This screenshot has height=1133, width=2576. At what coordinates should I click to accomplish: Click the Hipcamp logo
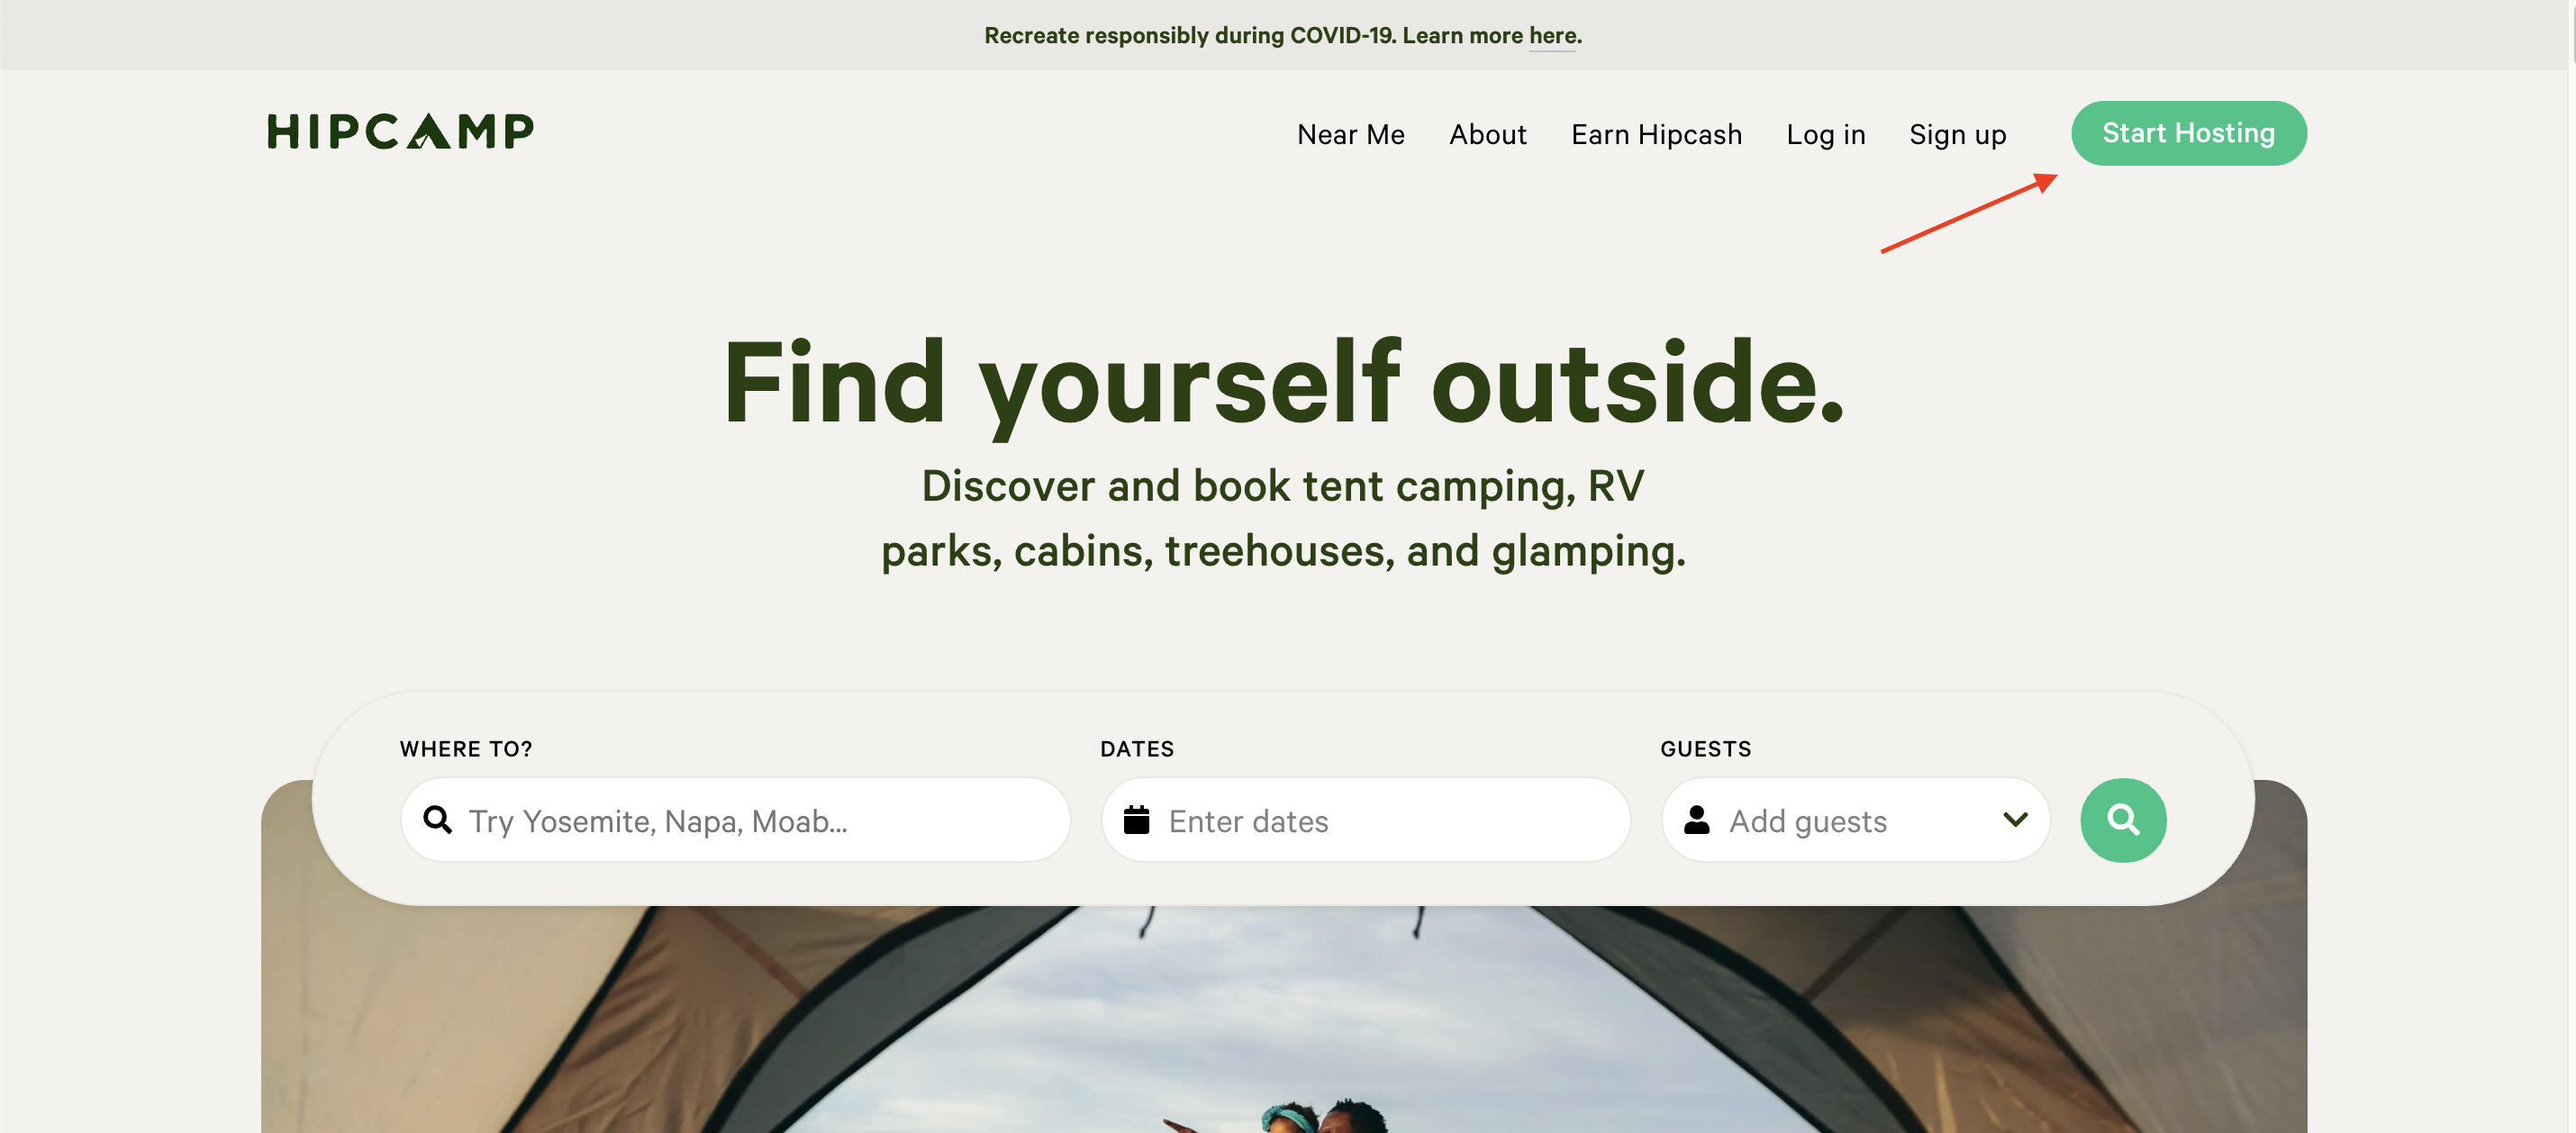tap(400, 131)
